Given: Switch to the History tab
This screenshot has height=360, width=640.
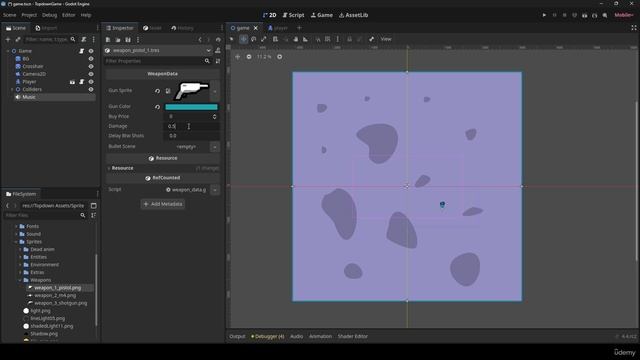Looking at the screenshot, I should (x=182, y=28).
